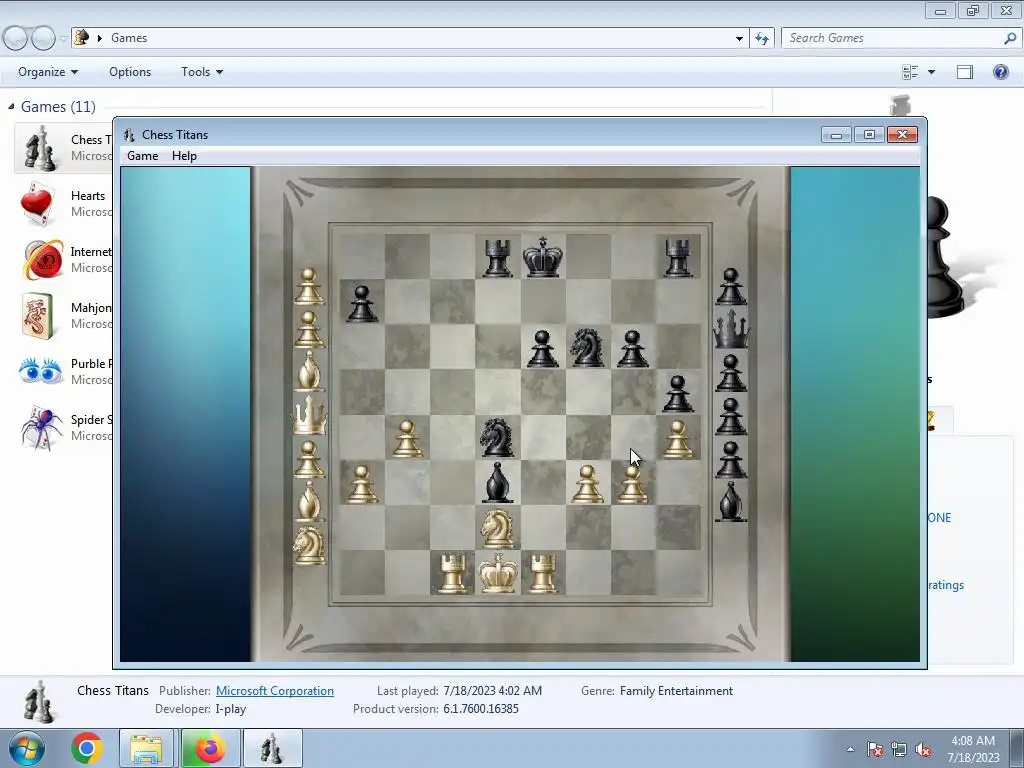Viewport: 1024px width, 768px height.
Task: Open the Tools dropdown menu
Action: point(202,72)
